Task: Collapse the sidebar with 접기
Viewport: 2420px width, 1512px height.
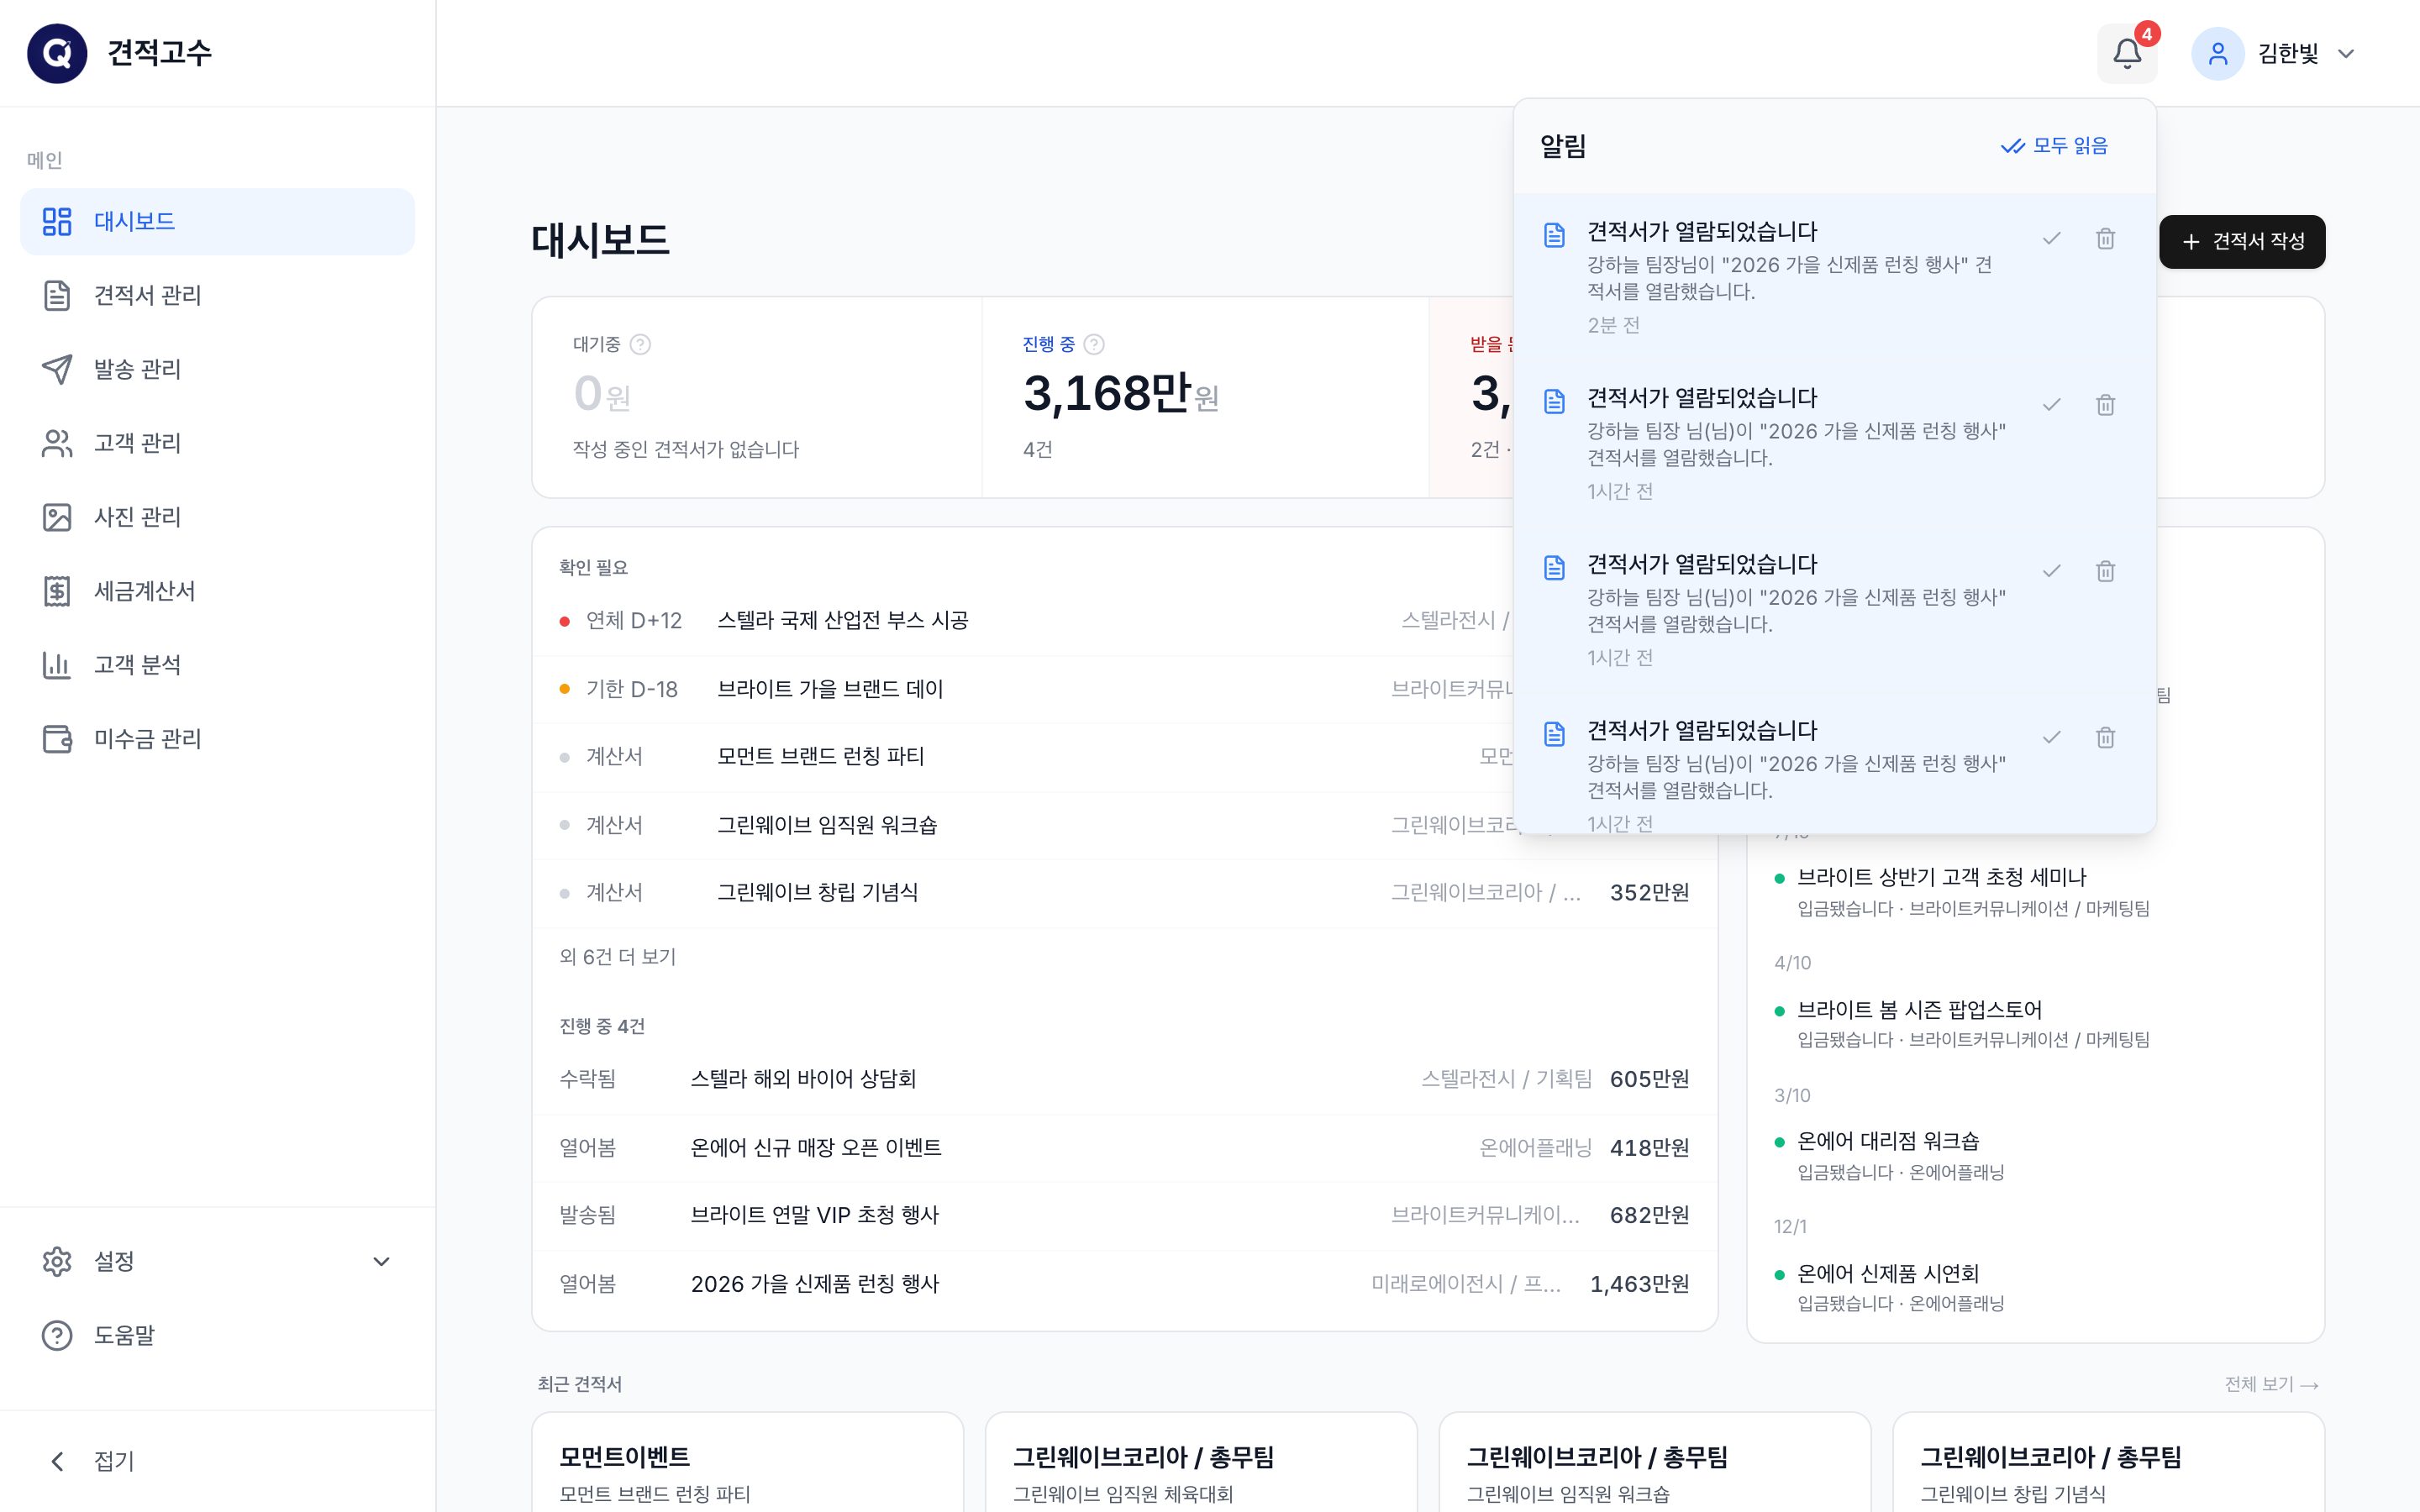Action: pyautogui.click(x=217, y=1461)
